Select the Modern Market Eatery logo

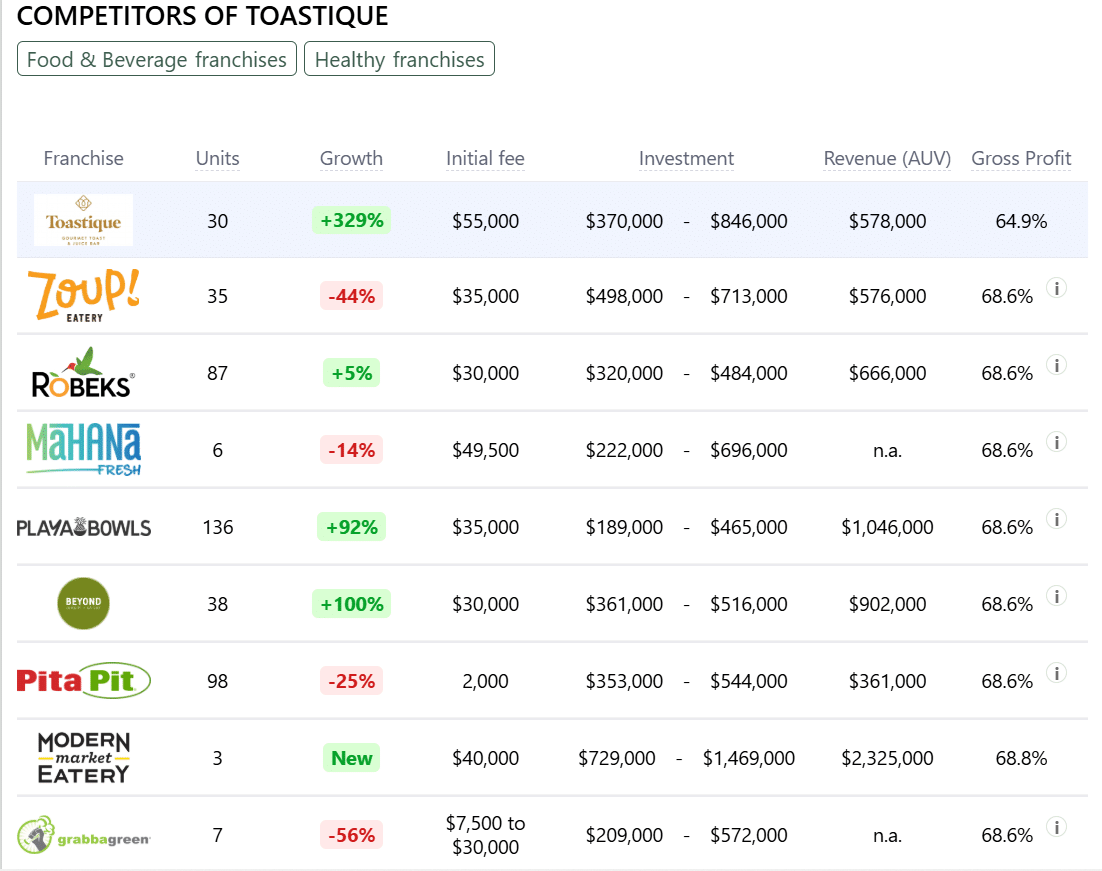click(x=84, y=758)
